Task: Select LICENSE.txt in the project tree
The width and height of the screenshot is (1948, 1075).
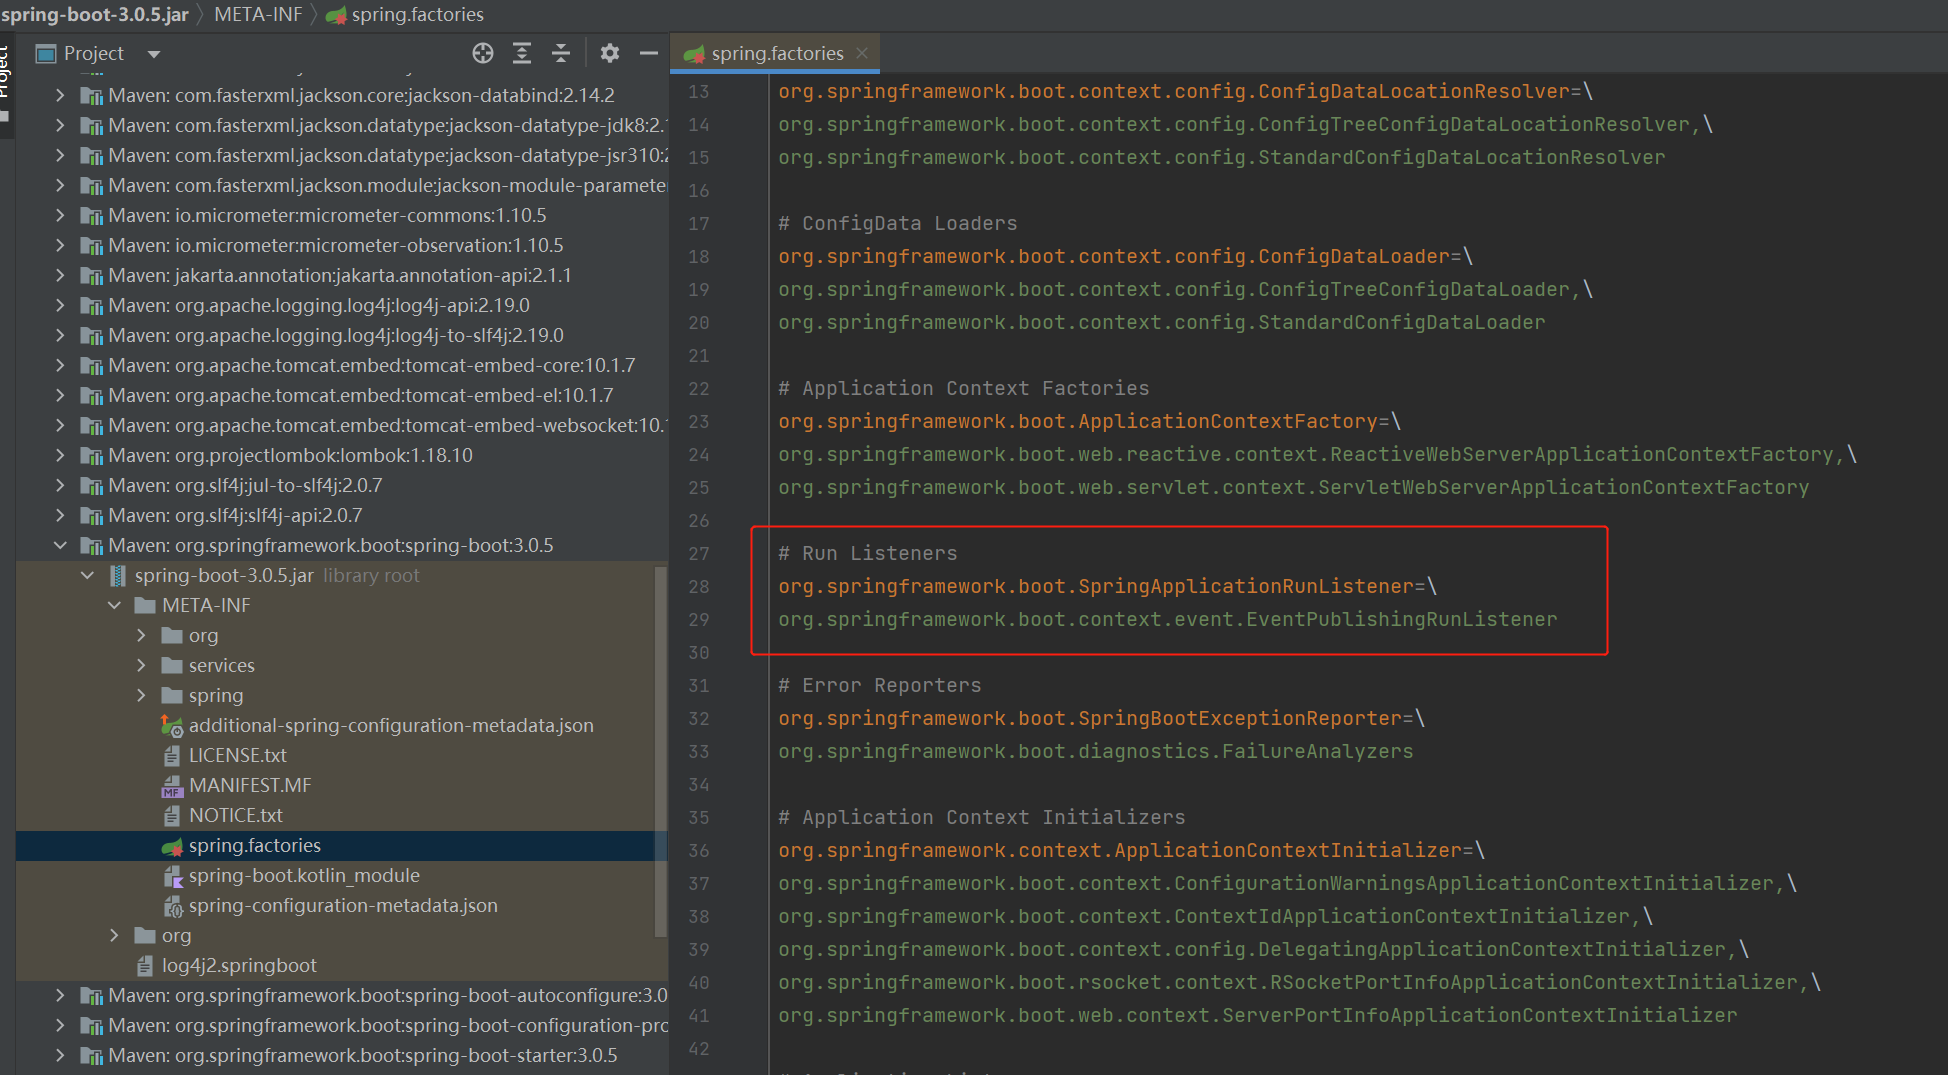Action: coord(238,755)
